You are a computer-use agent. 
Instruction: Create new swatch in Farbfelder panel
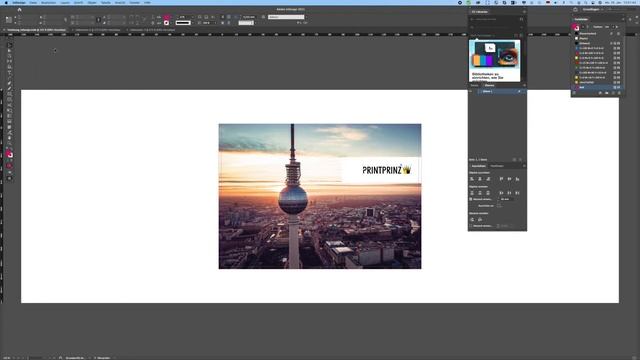coord(613,93)
